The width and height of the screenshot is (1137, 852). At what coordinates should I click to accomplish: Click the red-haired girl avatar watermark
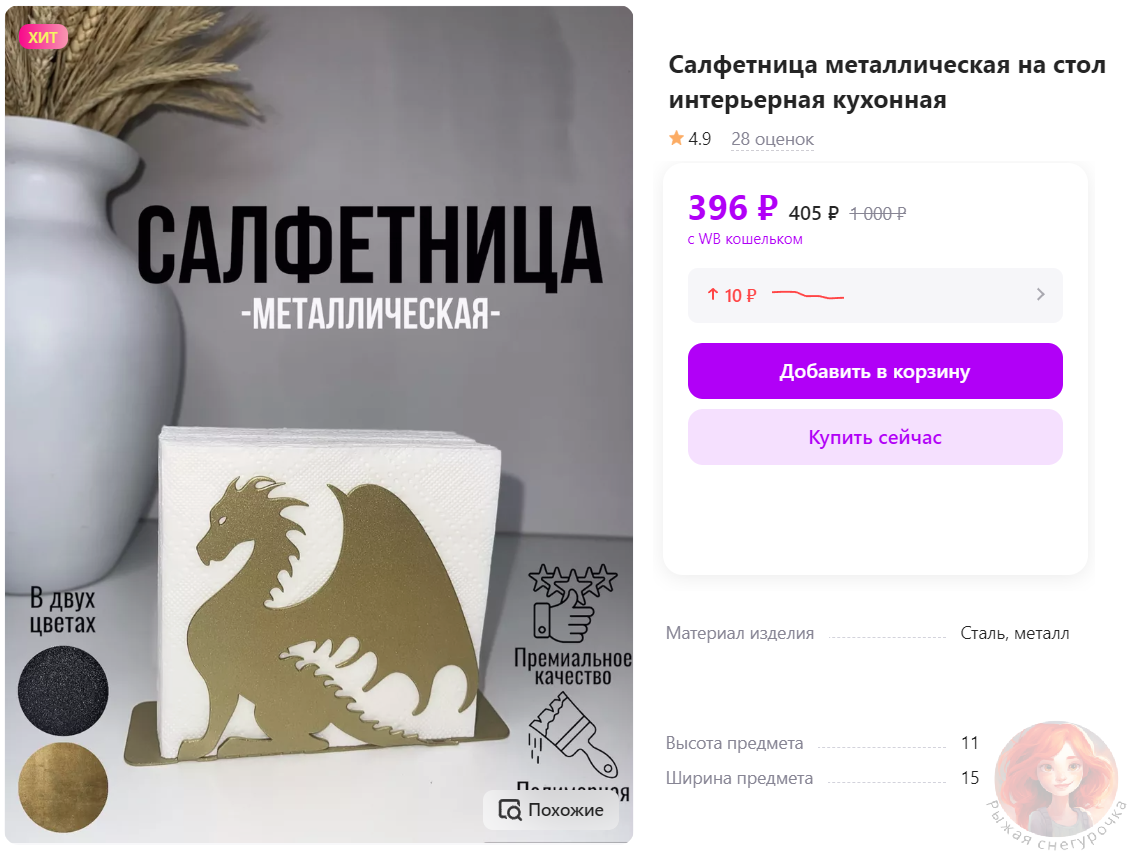click(1056, 778)
